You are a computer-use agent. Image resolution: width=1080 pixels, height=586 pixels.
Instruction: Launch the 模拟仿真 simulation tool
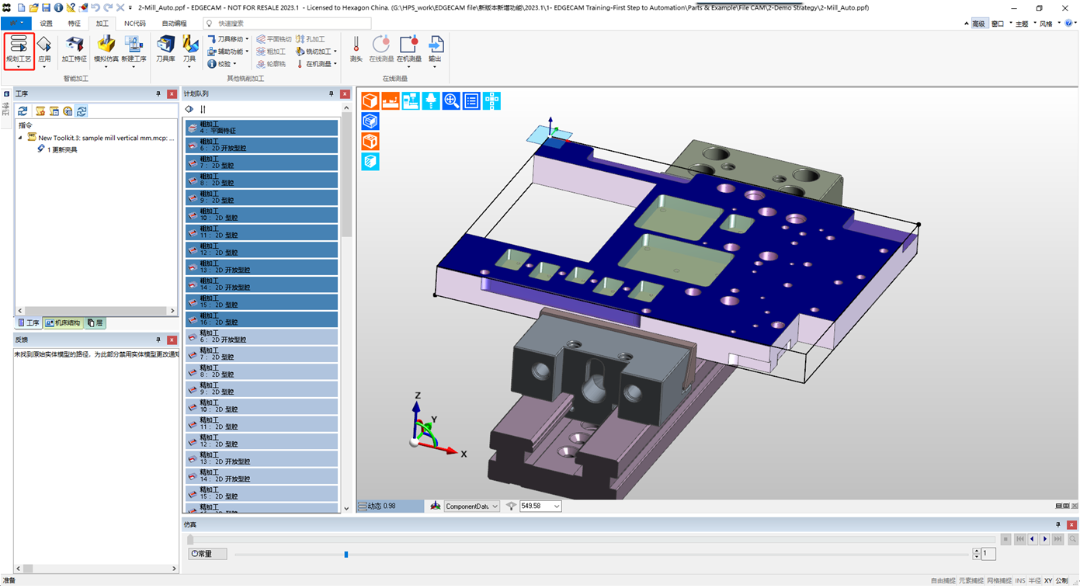click(106, 50)
